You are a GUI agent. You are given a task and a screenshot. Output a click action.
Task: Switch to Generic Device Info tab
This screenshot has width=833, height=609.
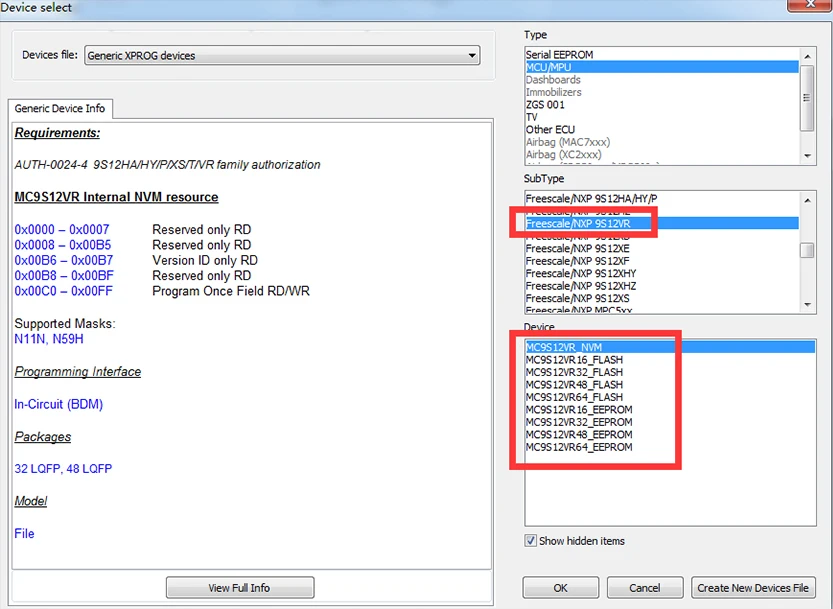tap(60, 108)
